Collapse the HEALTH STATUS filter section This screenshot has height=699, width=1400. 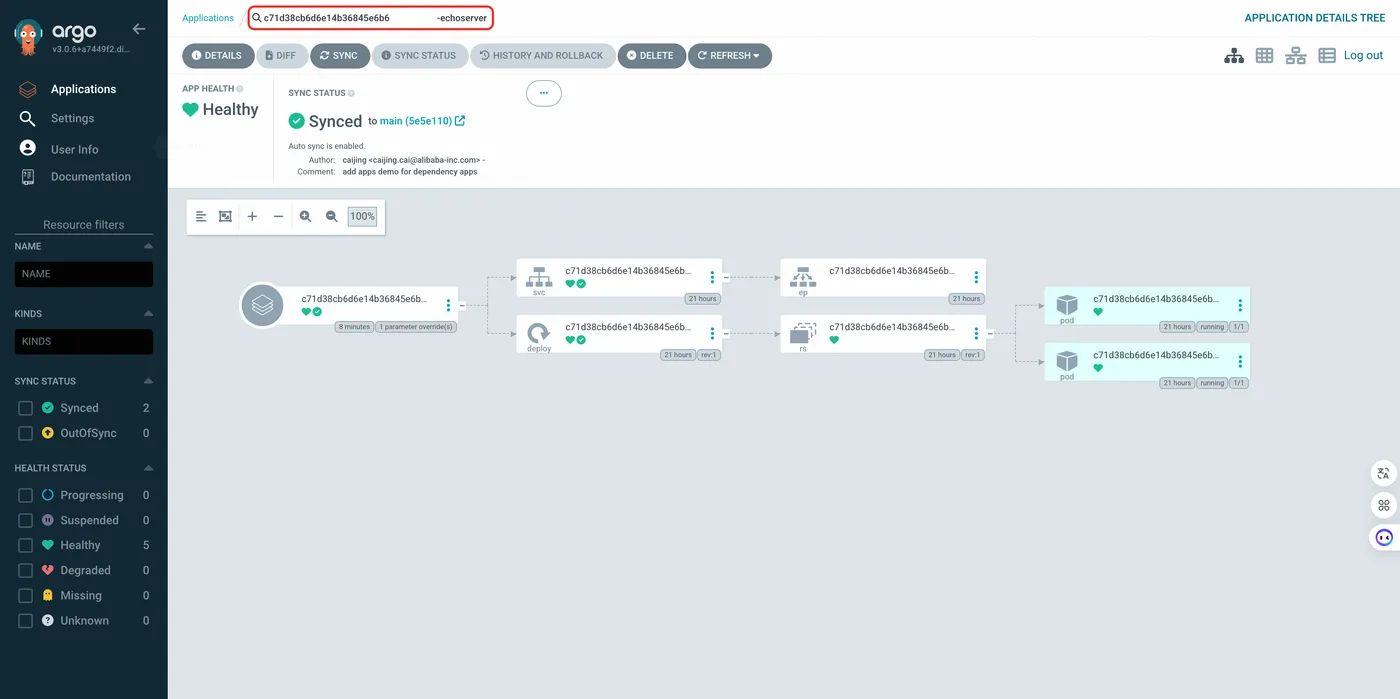(x=148, y=468)
